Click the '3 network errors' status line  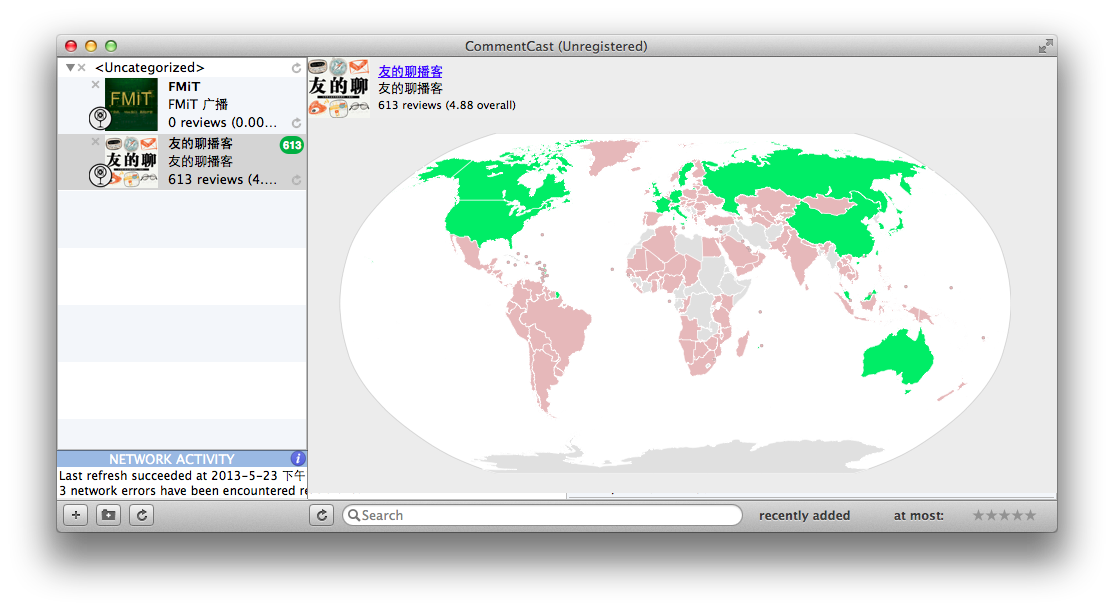(x=182, y=490)
